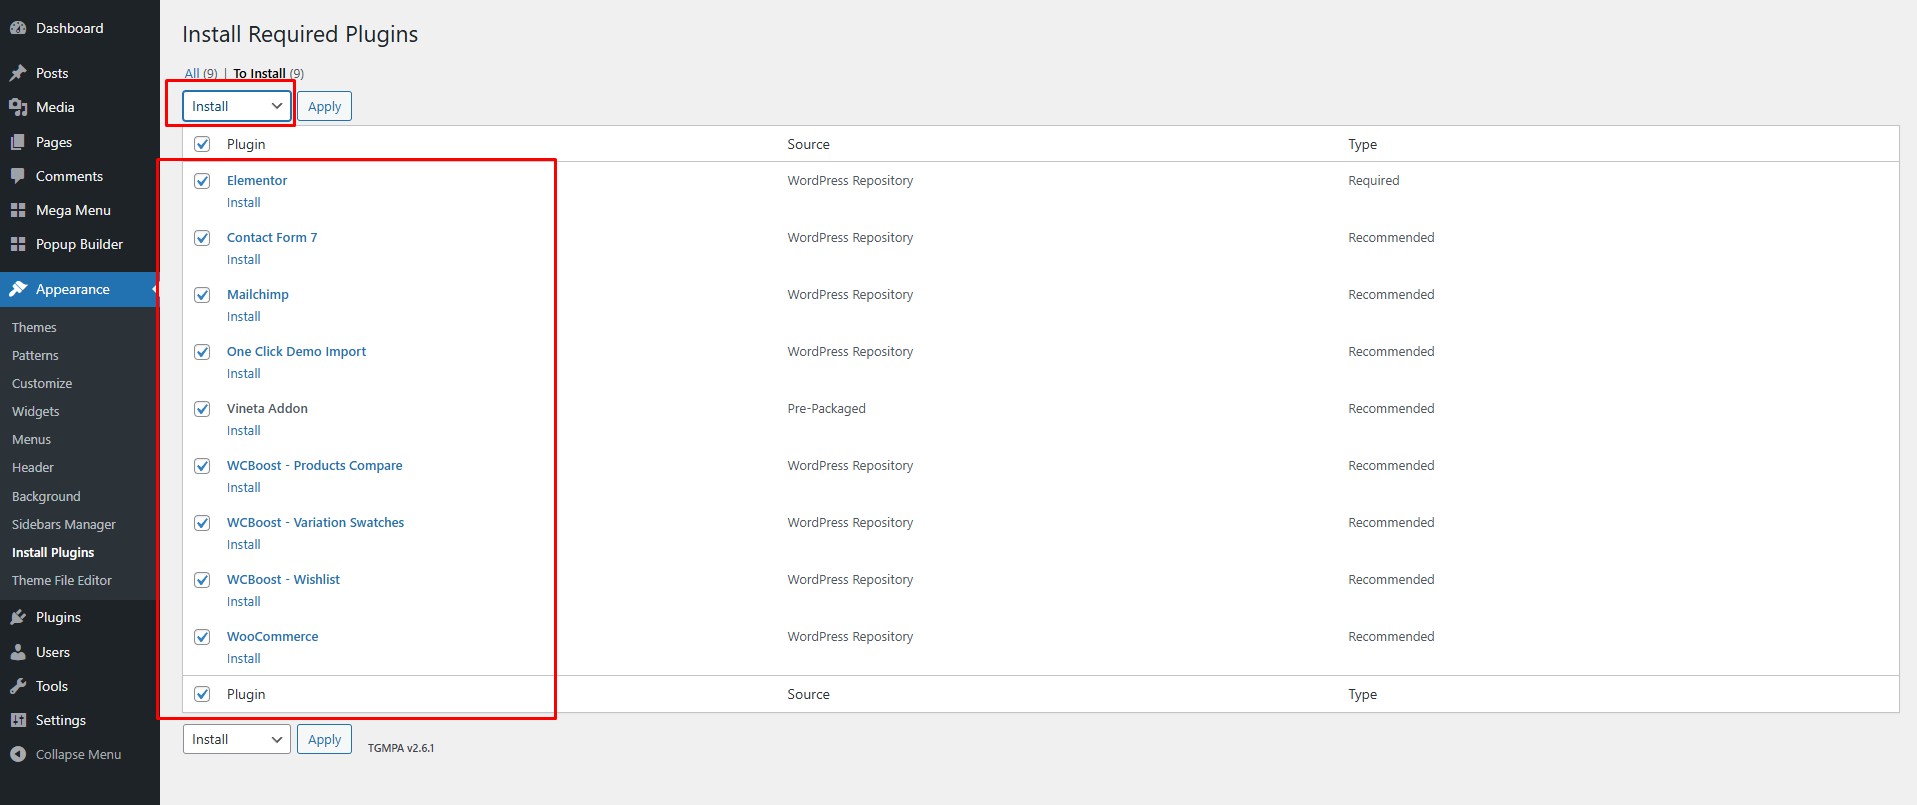Click the Posts pushpin icon
Screen dimensions: 1917x805
[x=18, y=73]
